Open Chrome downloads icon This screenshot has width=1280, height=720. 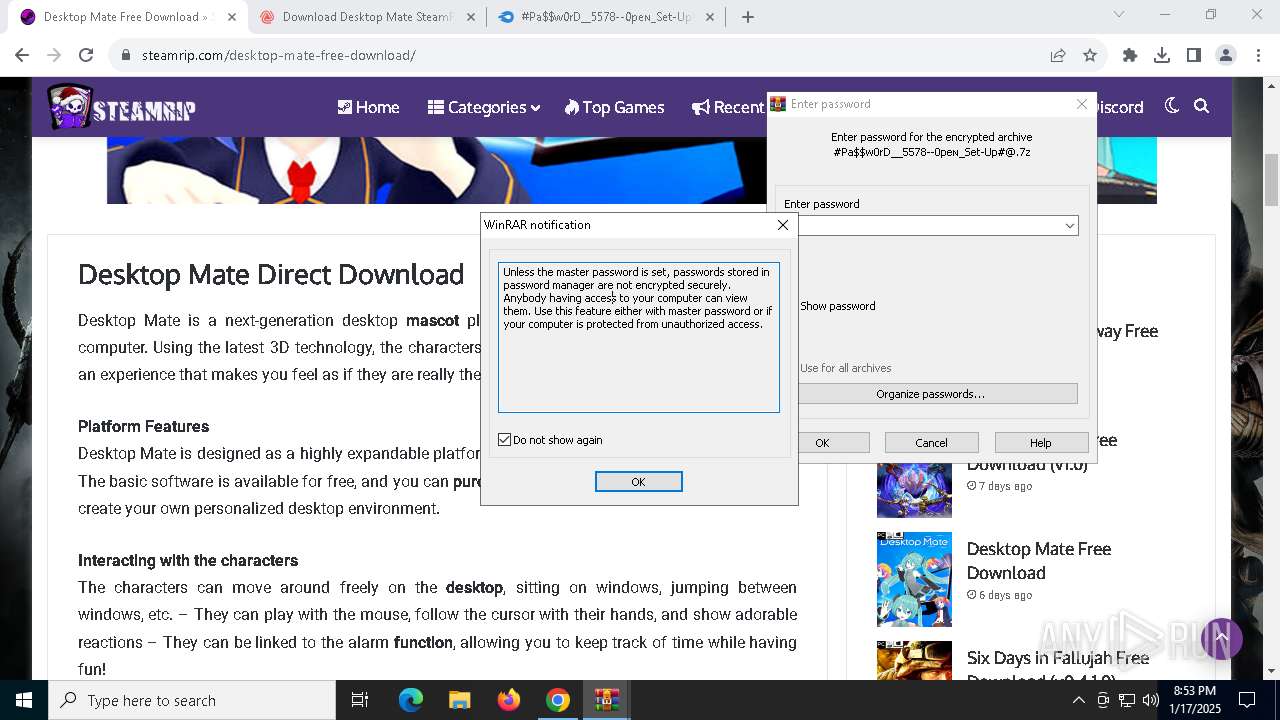coord(1162,55)
